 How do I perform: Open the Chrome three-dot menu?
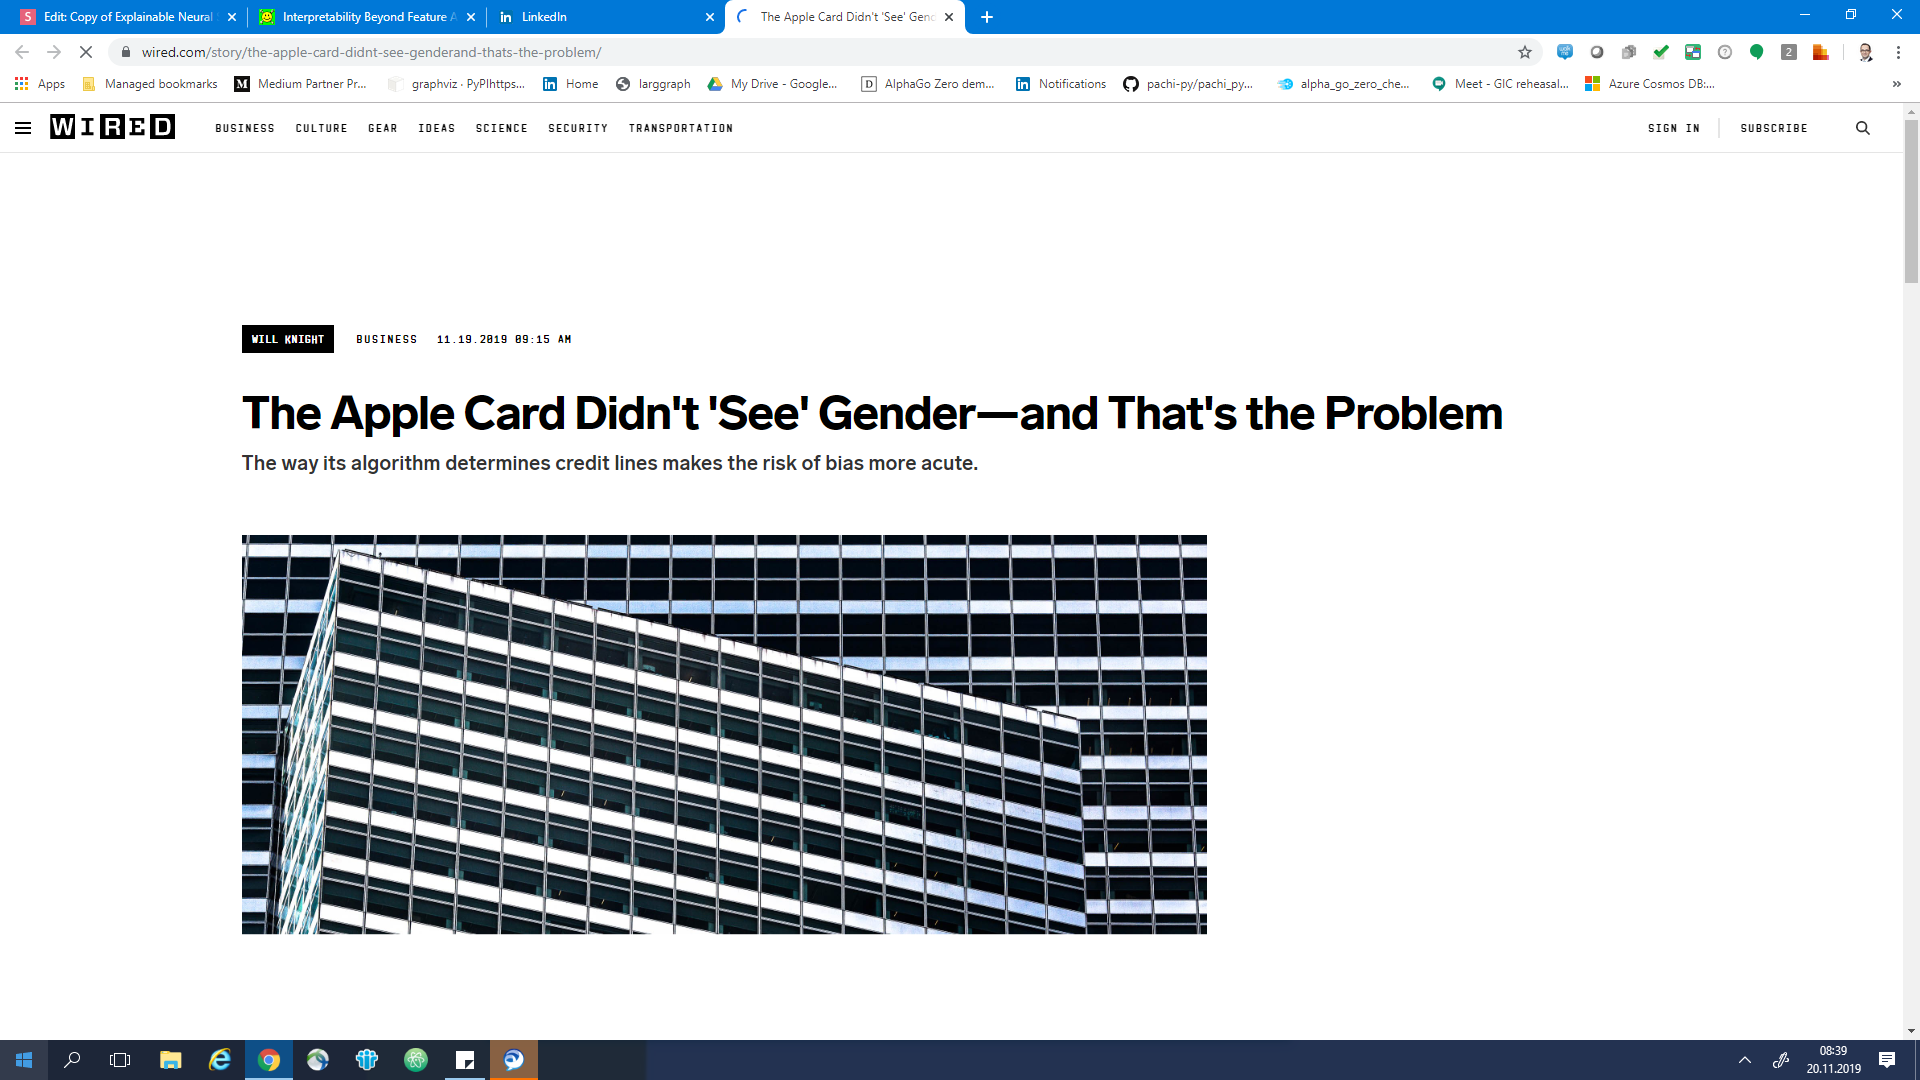click(x=1898, y=52)
